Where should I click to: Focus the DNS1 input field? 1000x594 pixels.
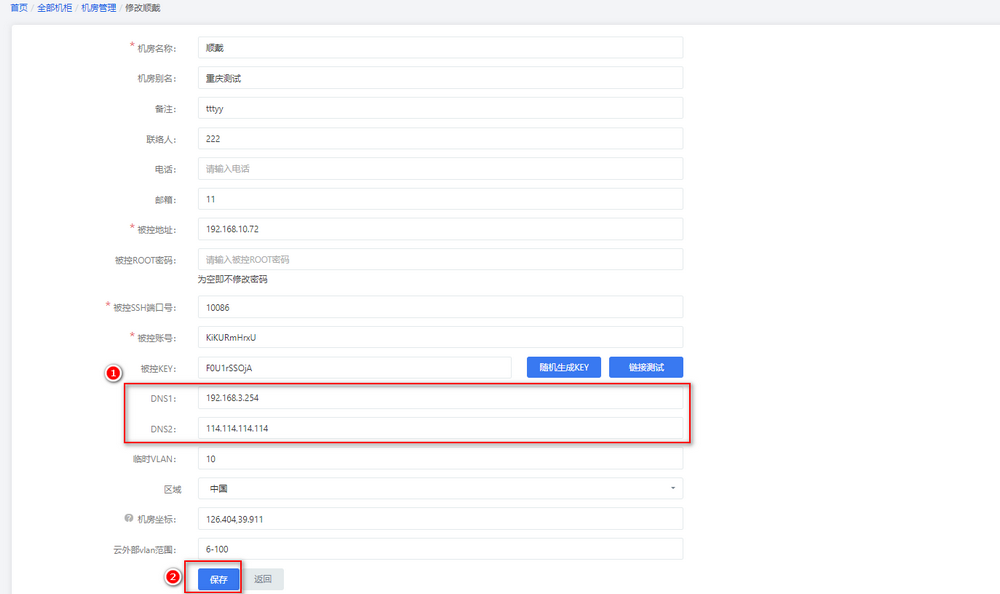[440, 398]
